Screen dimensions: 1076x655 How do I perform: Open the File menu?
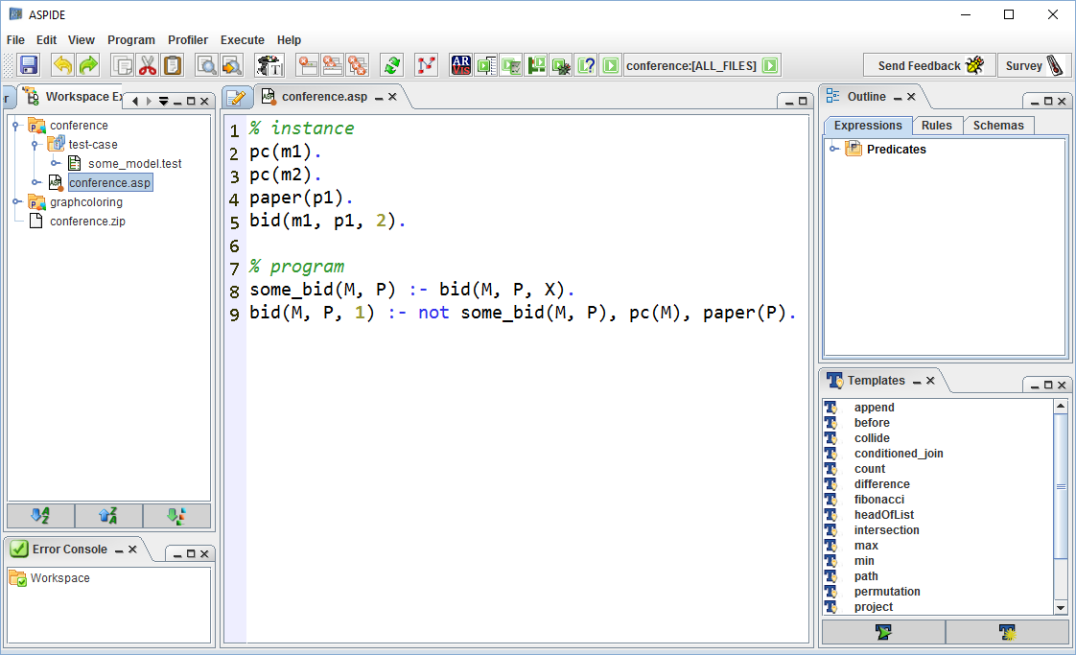point(15,40)
